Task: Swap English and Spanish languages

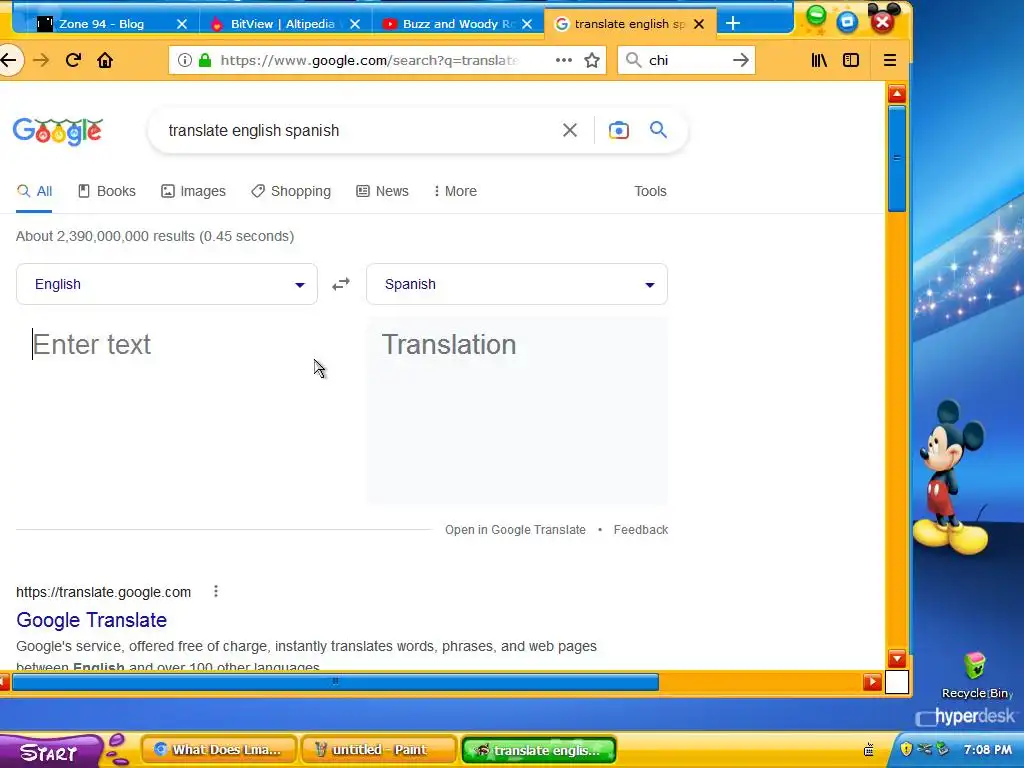Action: pyautogui.click(x=341, y=284)
